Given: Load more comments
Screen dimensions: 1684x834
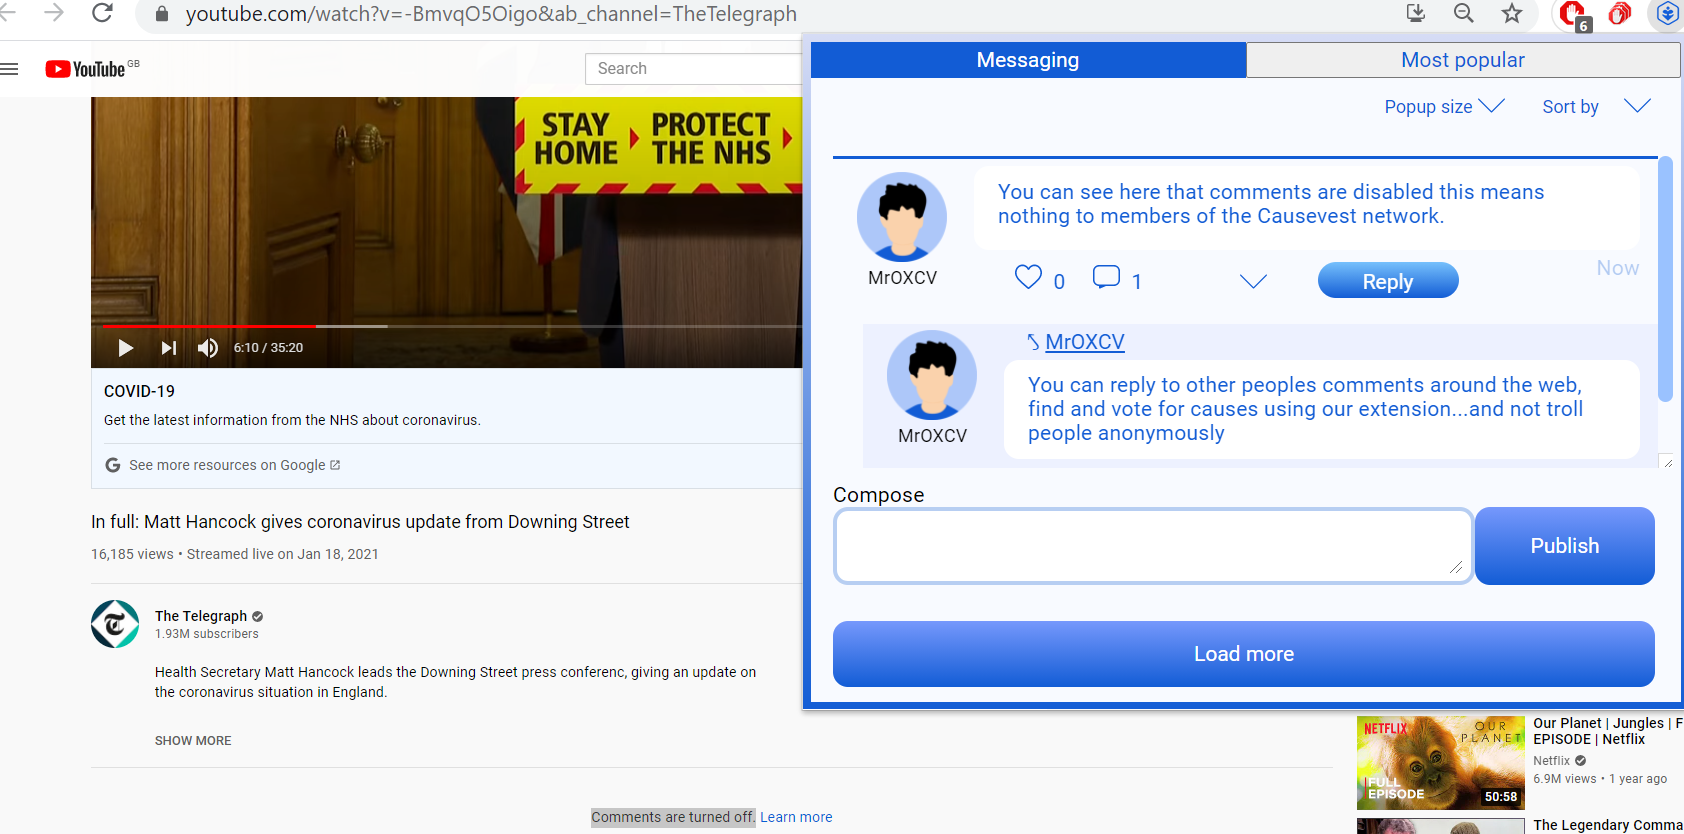Looking at the screenshot, I should [x=1244, y=654].
